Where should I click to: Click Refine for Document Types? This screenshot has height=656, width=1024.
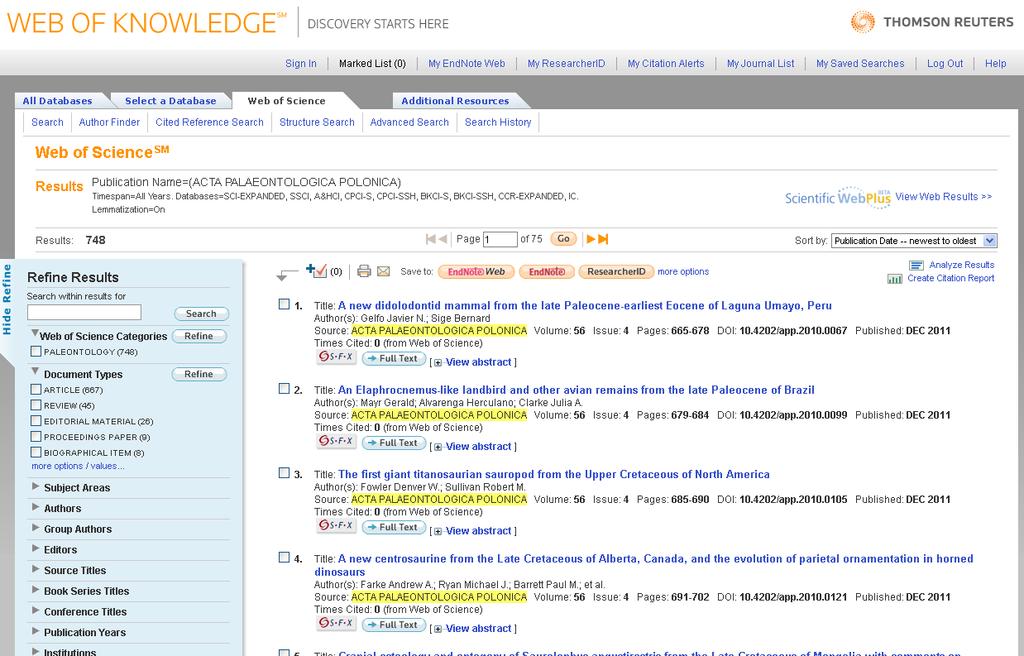pos(199,374)
